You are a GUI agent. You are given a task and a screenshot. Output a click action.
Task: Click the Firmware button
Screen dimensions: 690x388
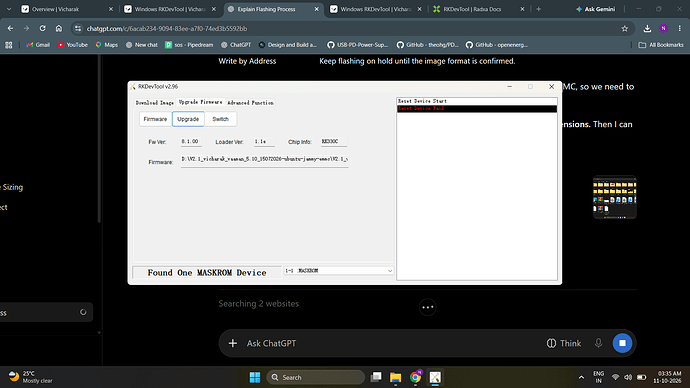[x=155, y=119]
